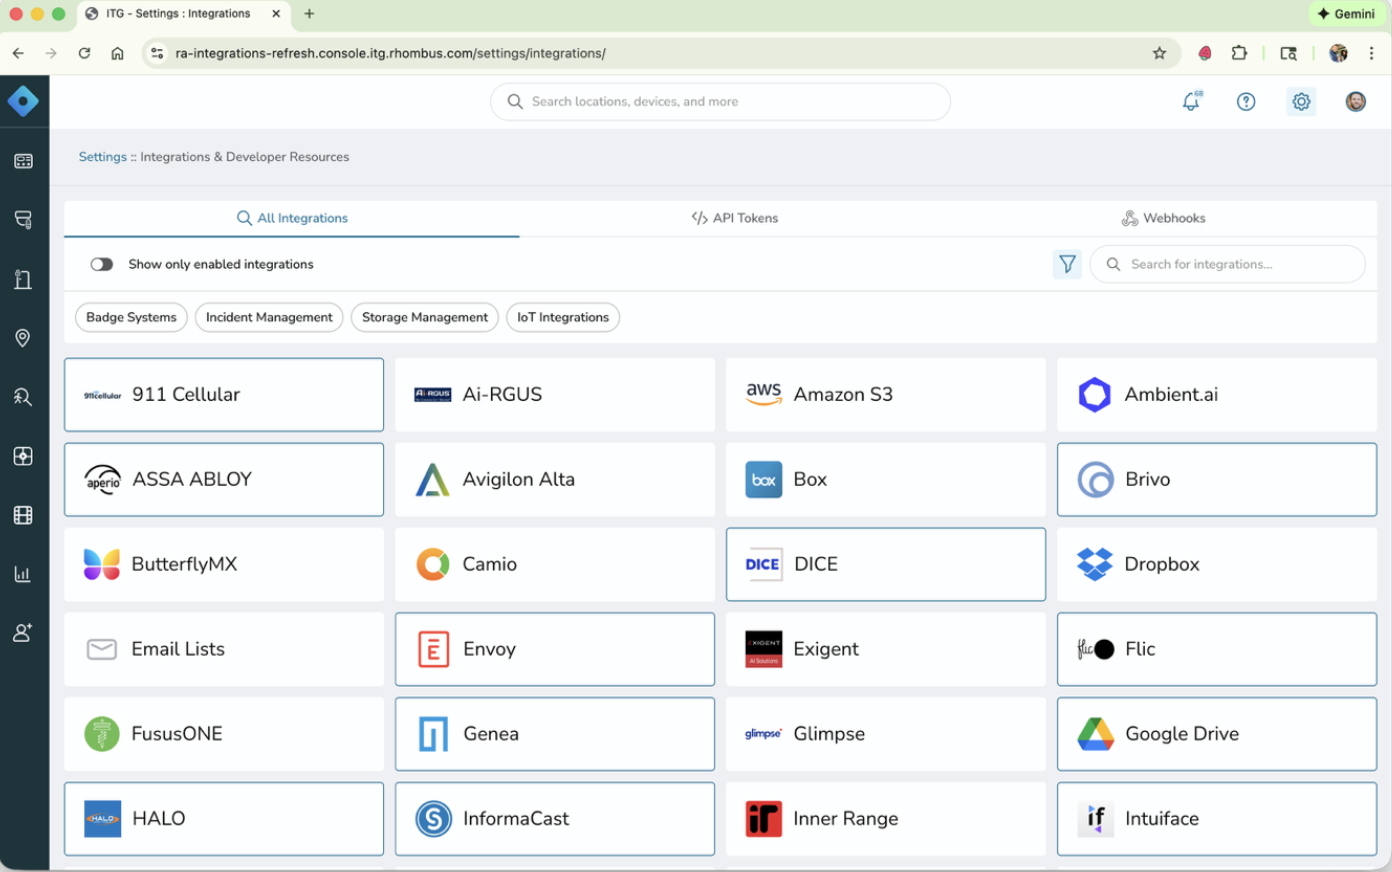Enable the Show only enabled integrations switch
1392x872 pixels.
click(x=102, y=264)
